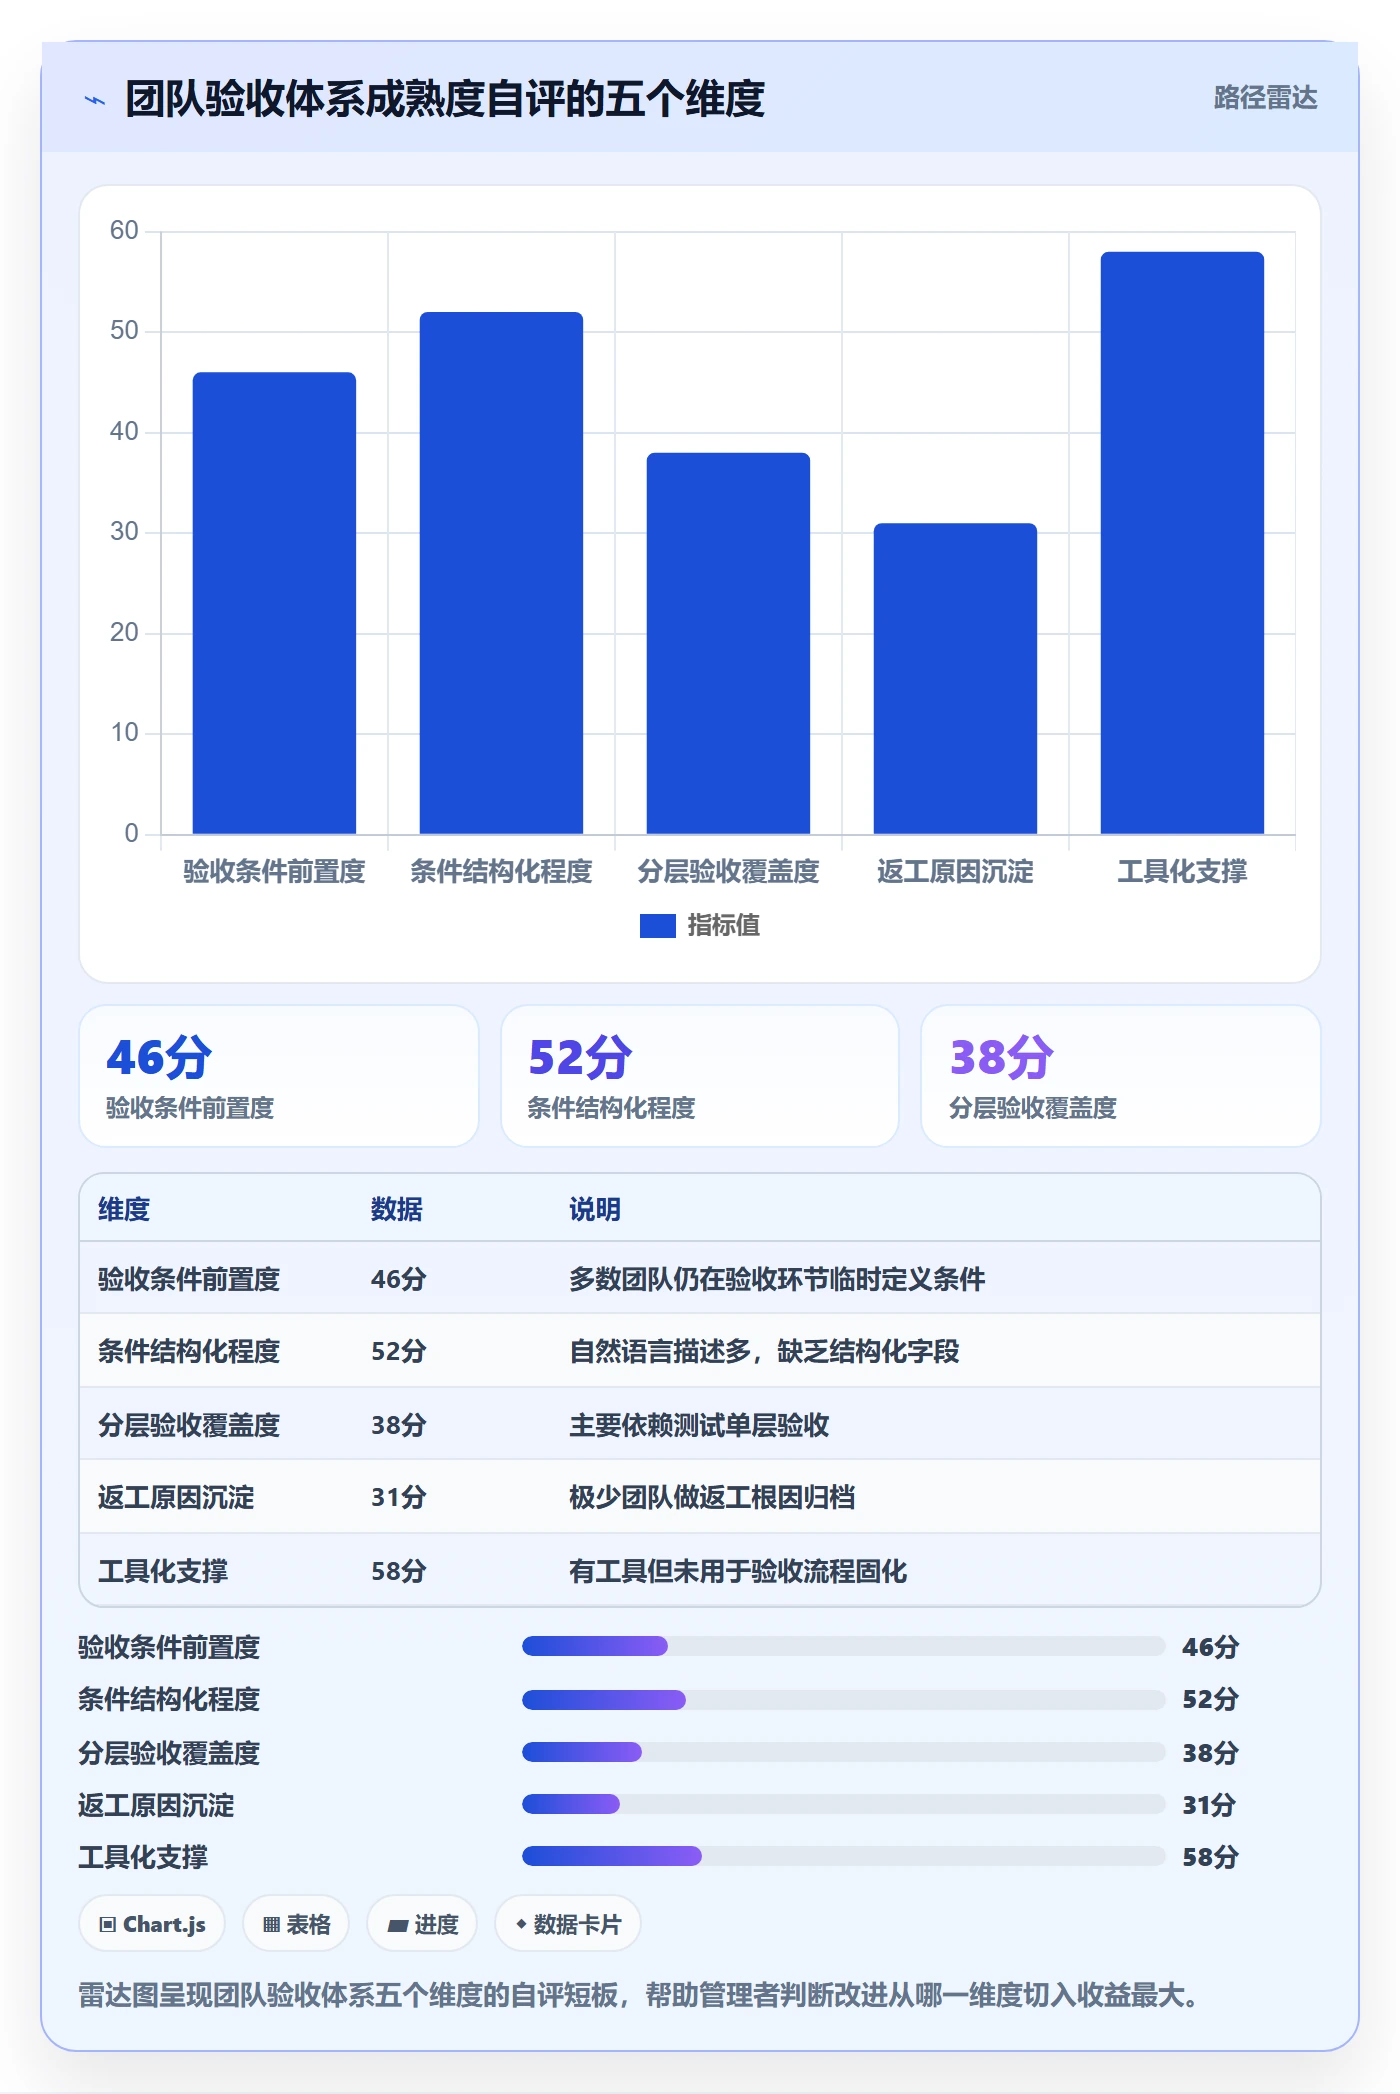Click description 自然语言描述多，缺乏结构化字段
This screenshot has width=1400, height=2094.
(764, 1352)
